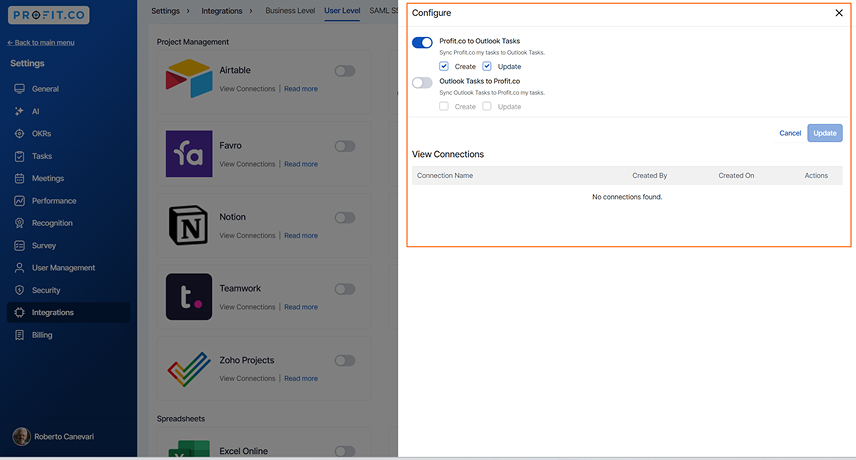Check Create under Outlook Tasks to Profit.co
The height and width of the screenshot is (460, 856).
click(x=444, y=106)
